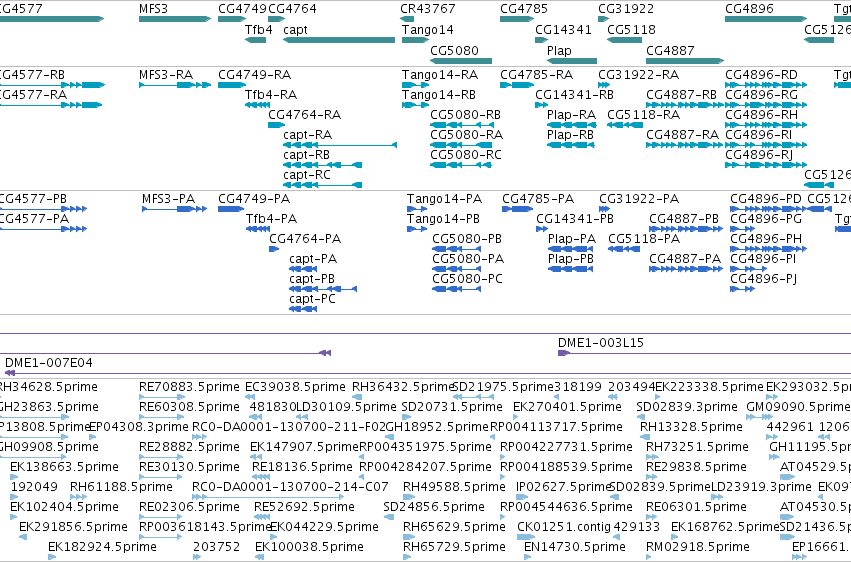This screenshot has height=562, width=851.
Task: Click the CG4896-RJ transcript glyph
Action: point(766,165)
